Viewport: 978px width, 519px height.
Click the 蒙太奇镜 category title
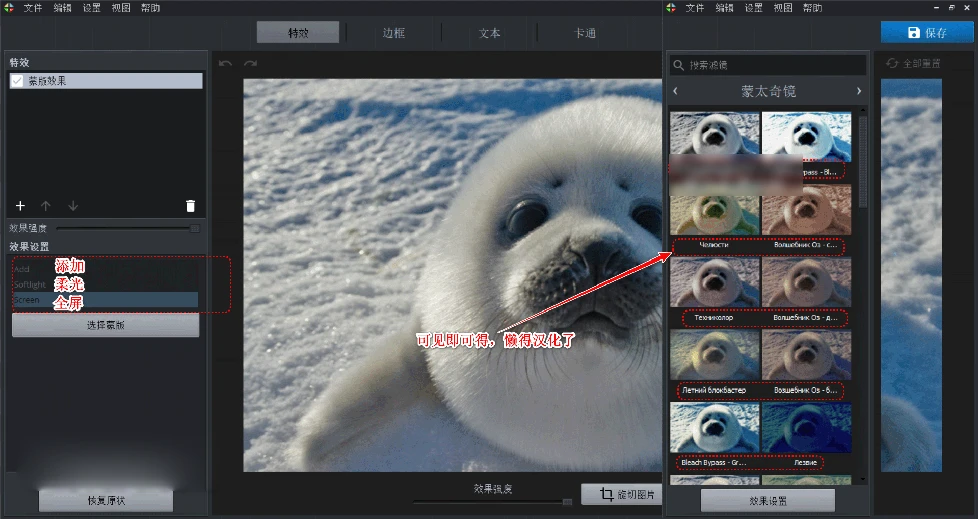pyautogui.click(x=768, y=91)
